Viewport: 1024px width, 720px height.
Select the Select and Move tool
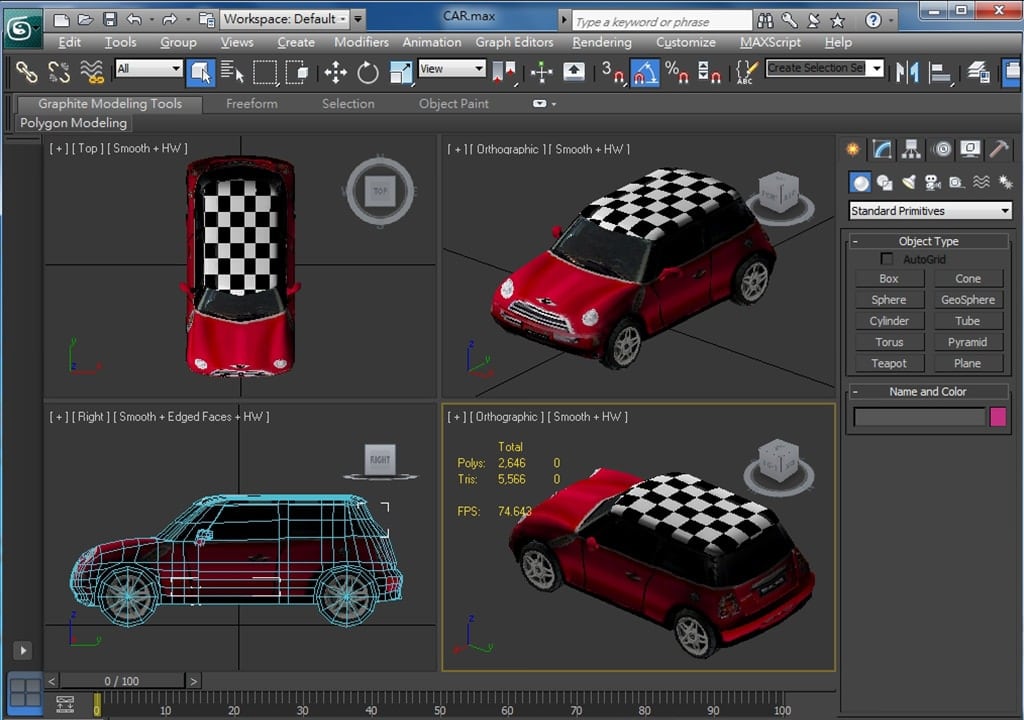pyautogui.click(x=335, y=71)
